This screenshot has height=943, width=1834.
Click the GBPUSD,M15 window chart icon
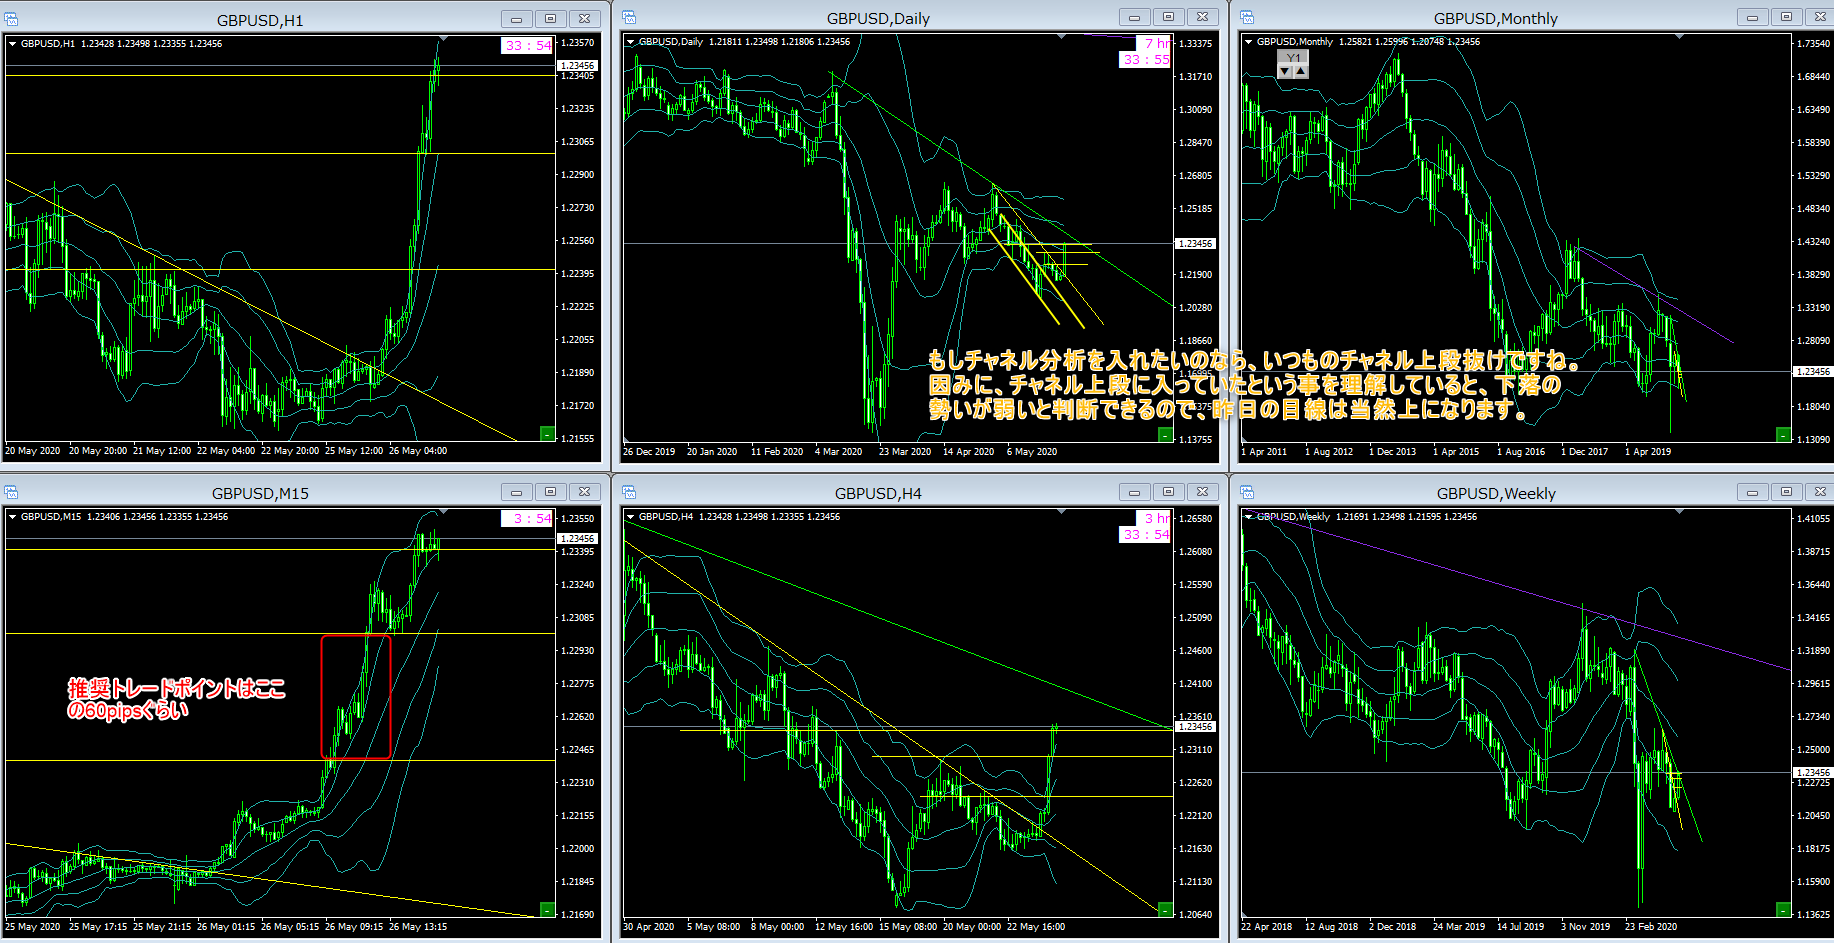11,492
